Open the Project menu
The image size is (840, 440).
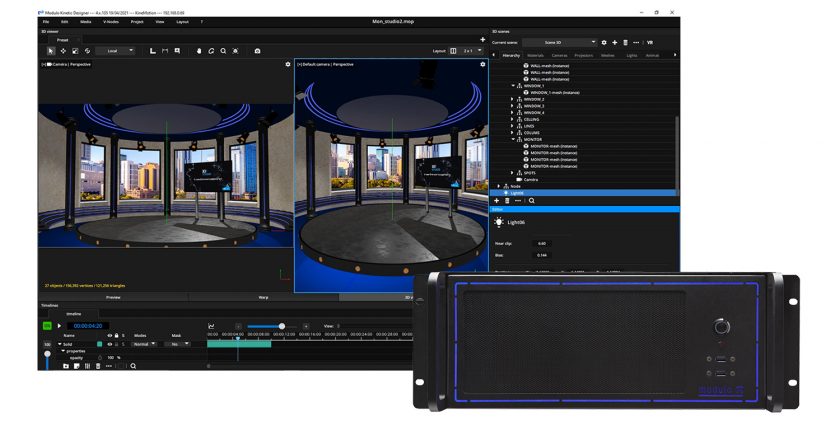137,22
